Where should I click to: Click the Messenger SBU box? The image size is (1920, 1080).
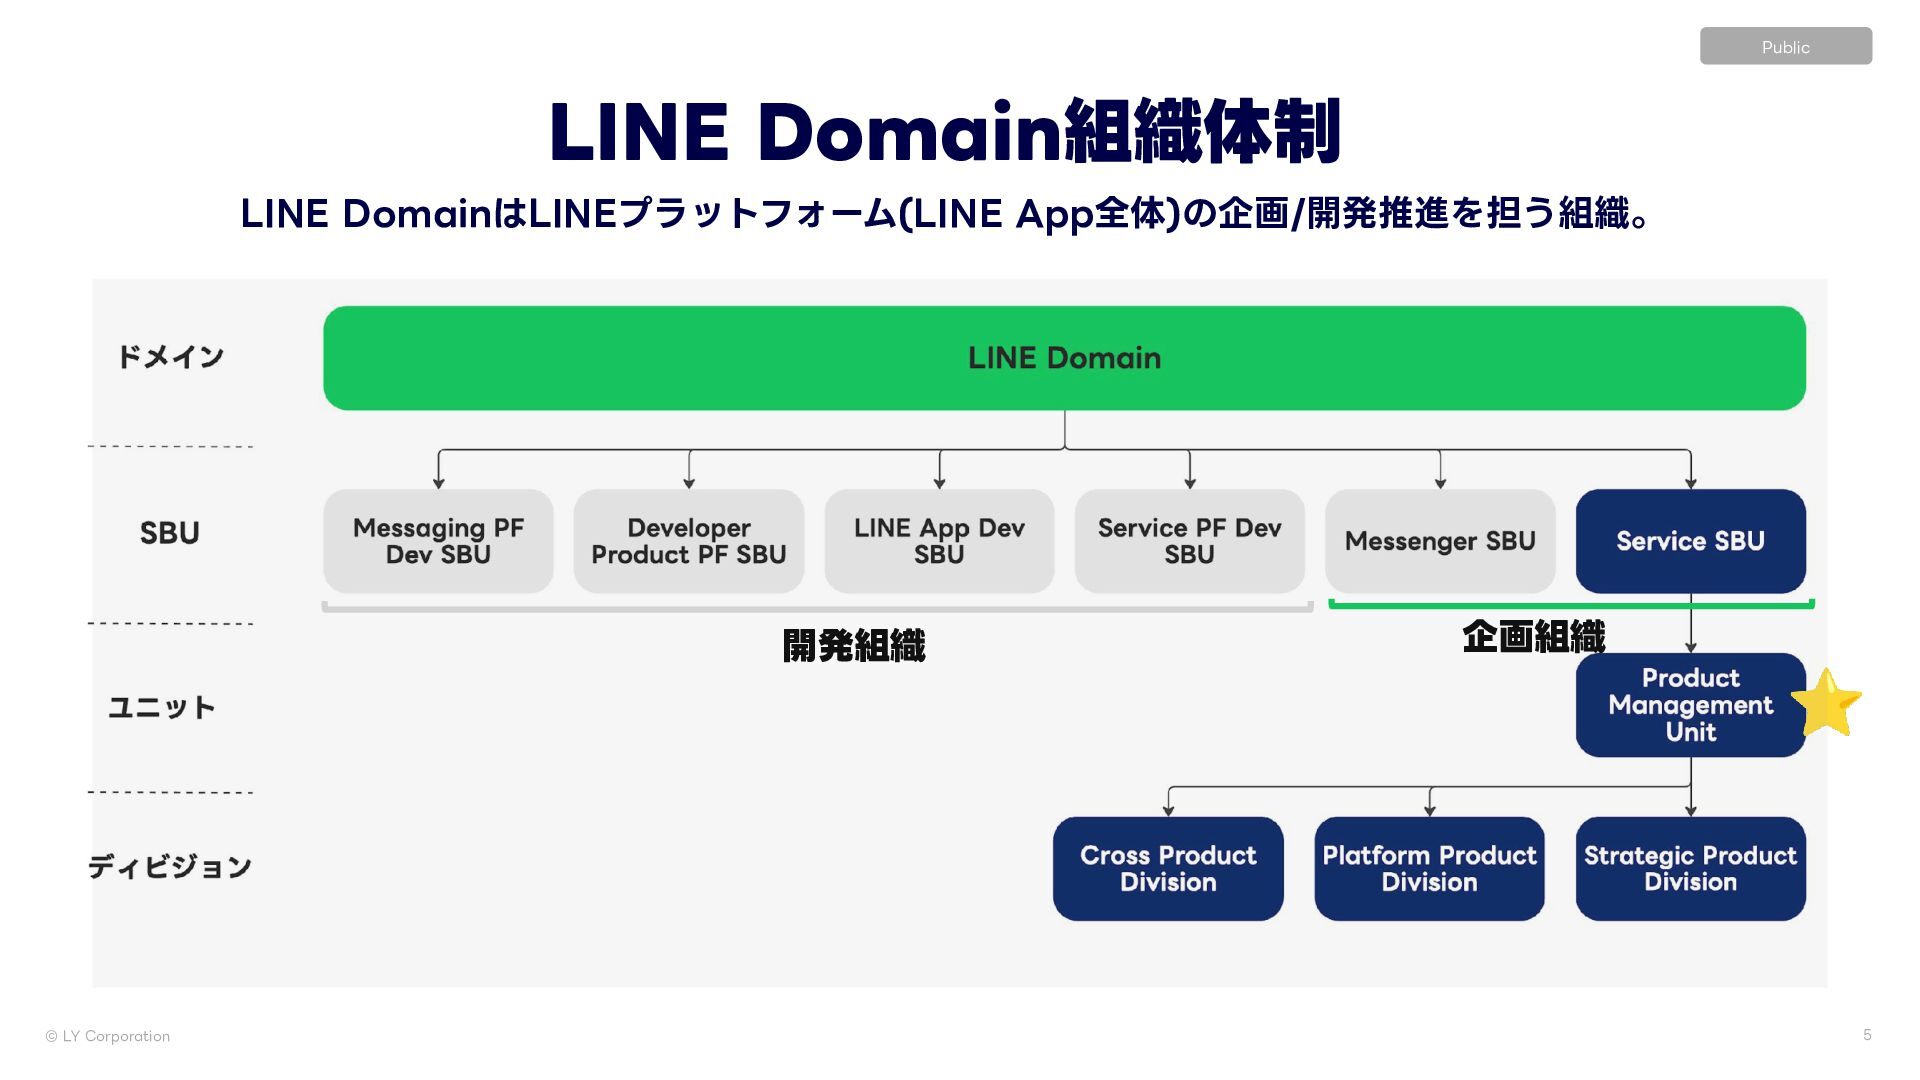click(x=1439, y=541)
